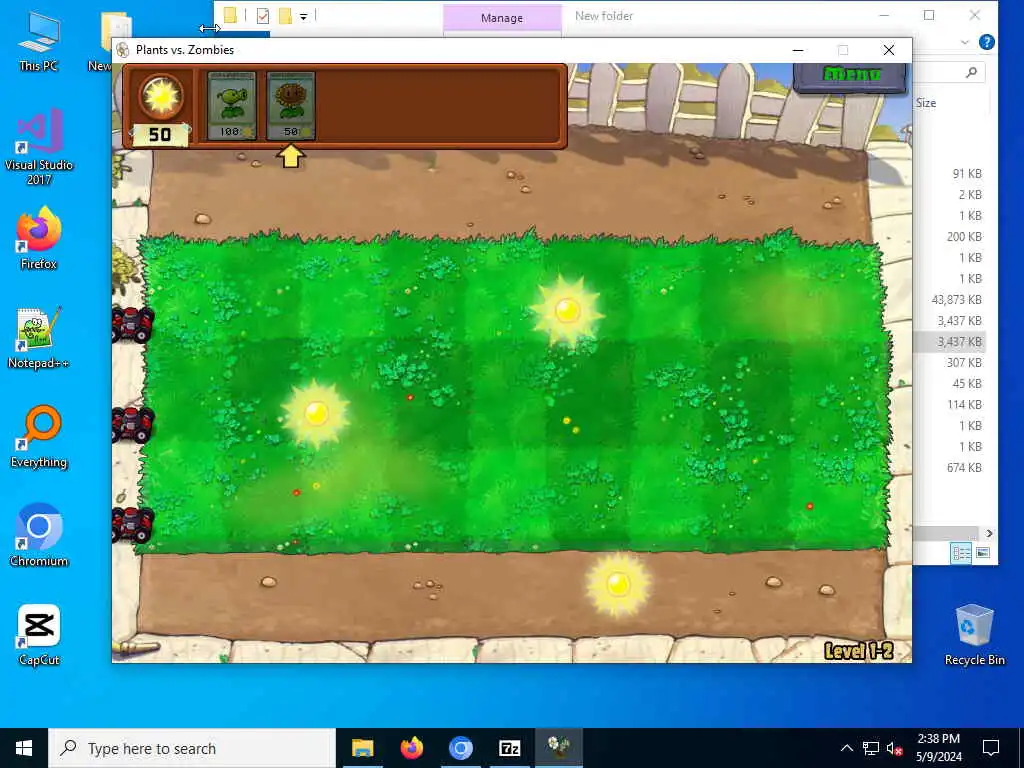Open 7-Zip from the taskbar

tap(509, 748)
